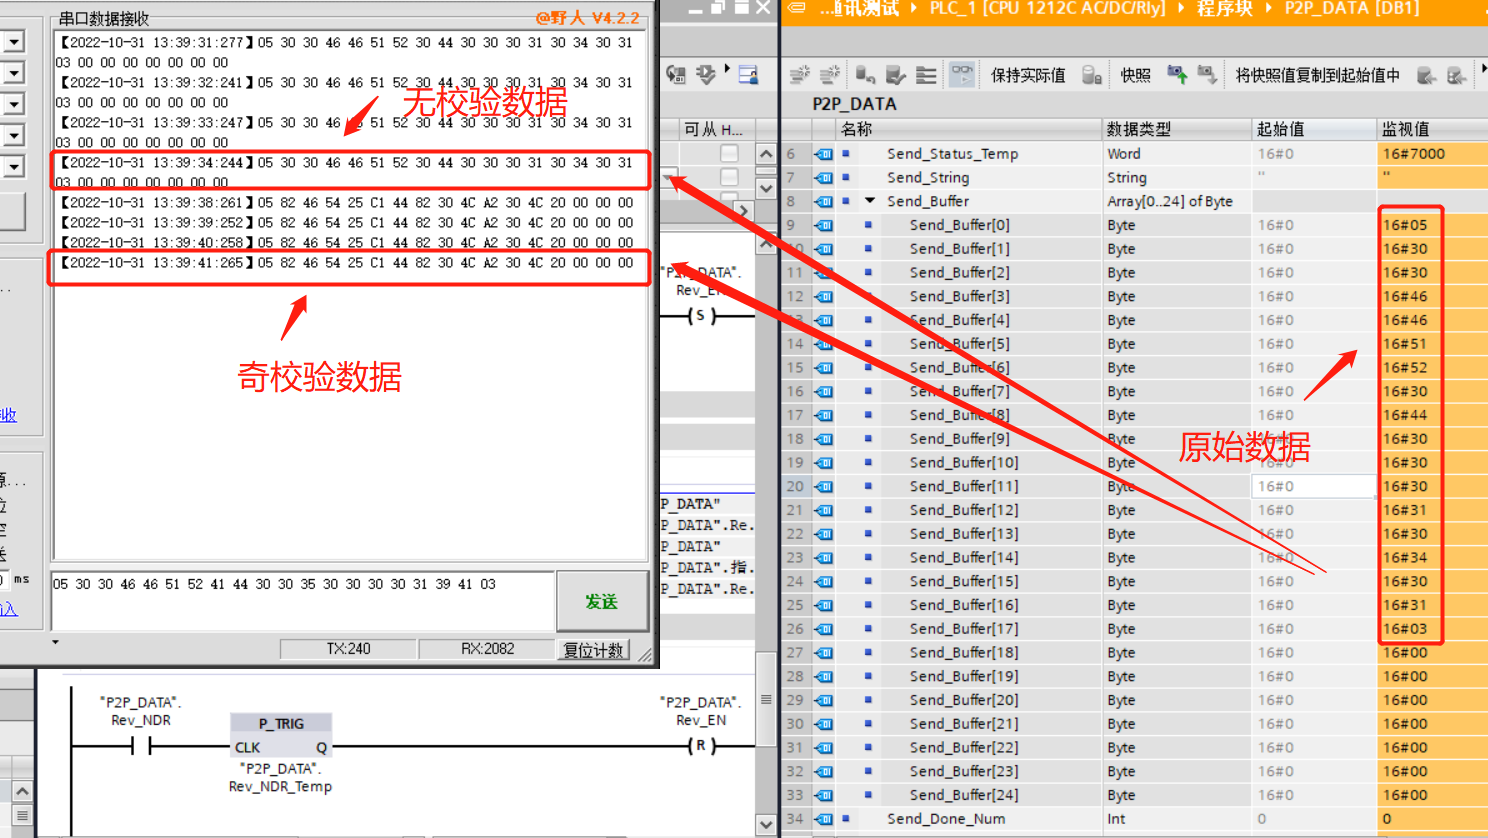Image resolution: width=1488 pixels, height=838 pixels.
Task: Click the snapshot camera icon with green arrow
Action: point(1177,75)
